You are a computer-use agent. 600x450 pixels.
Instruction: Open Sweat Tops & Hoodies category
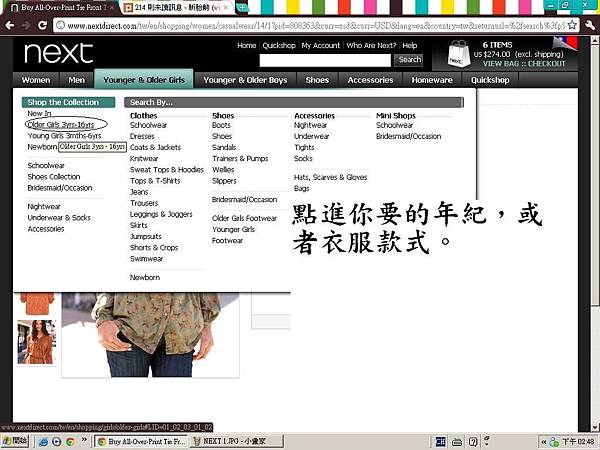point(167,170)
